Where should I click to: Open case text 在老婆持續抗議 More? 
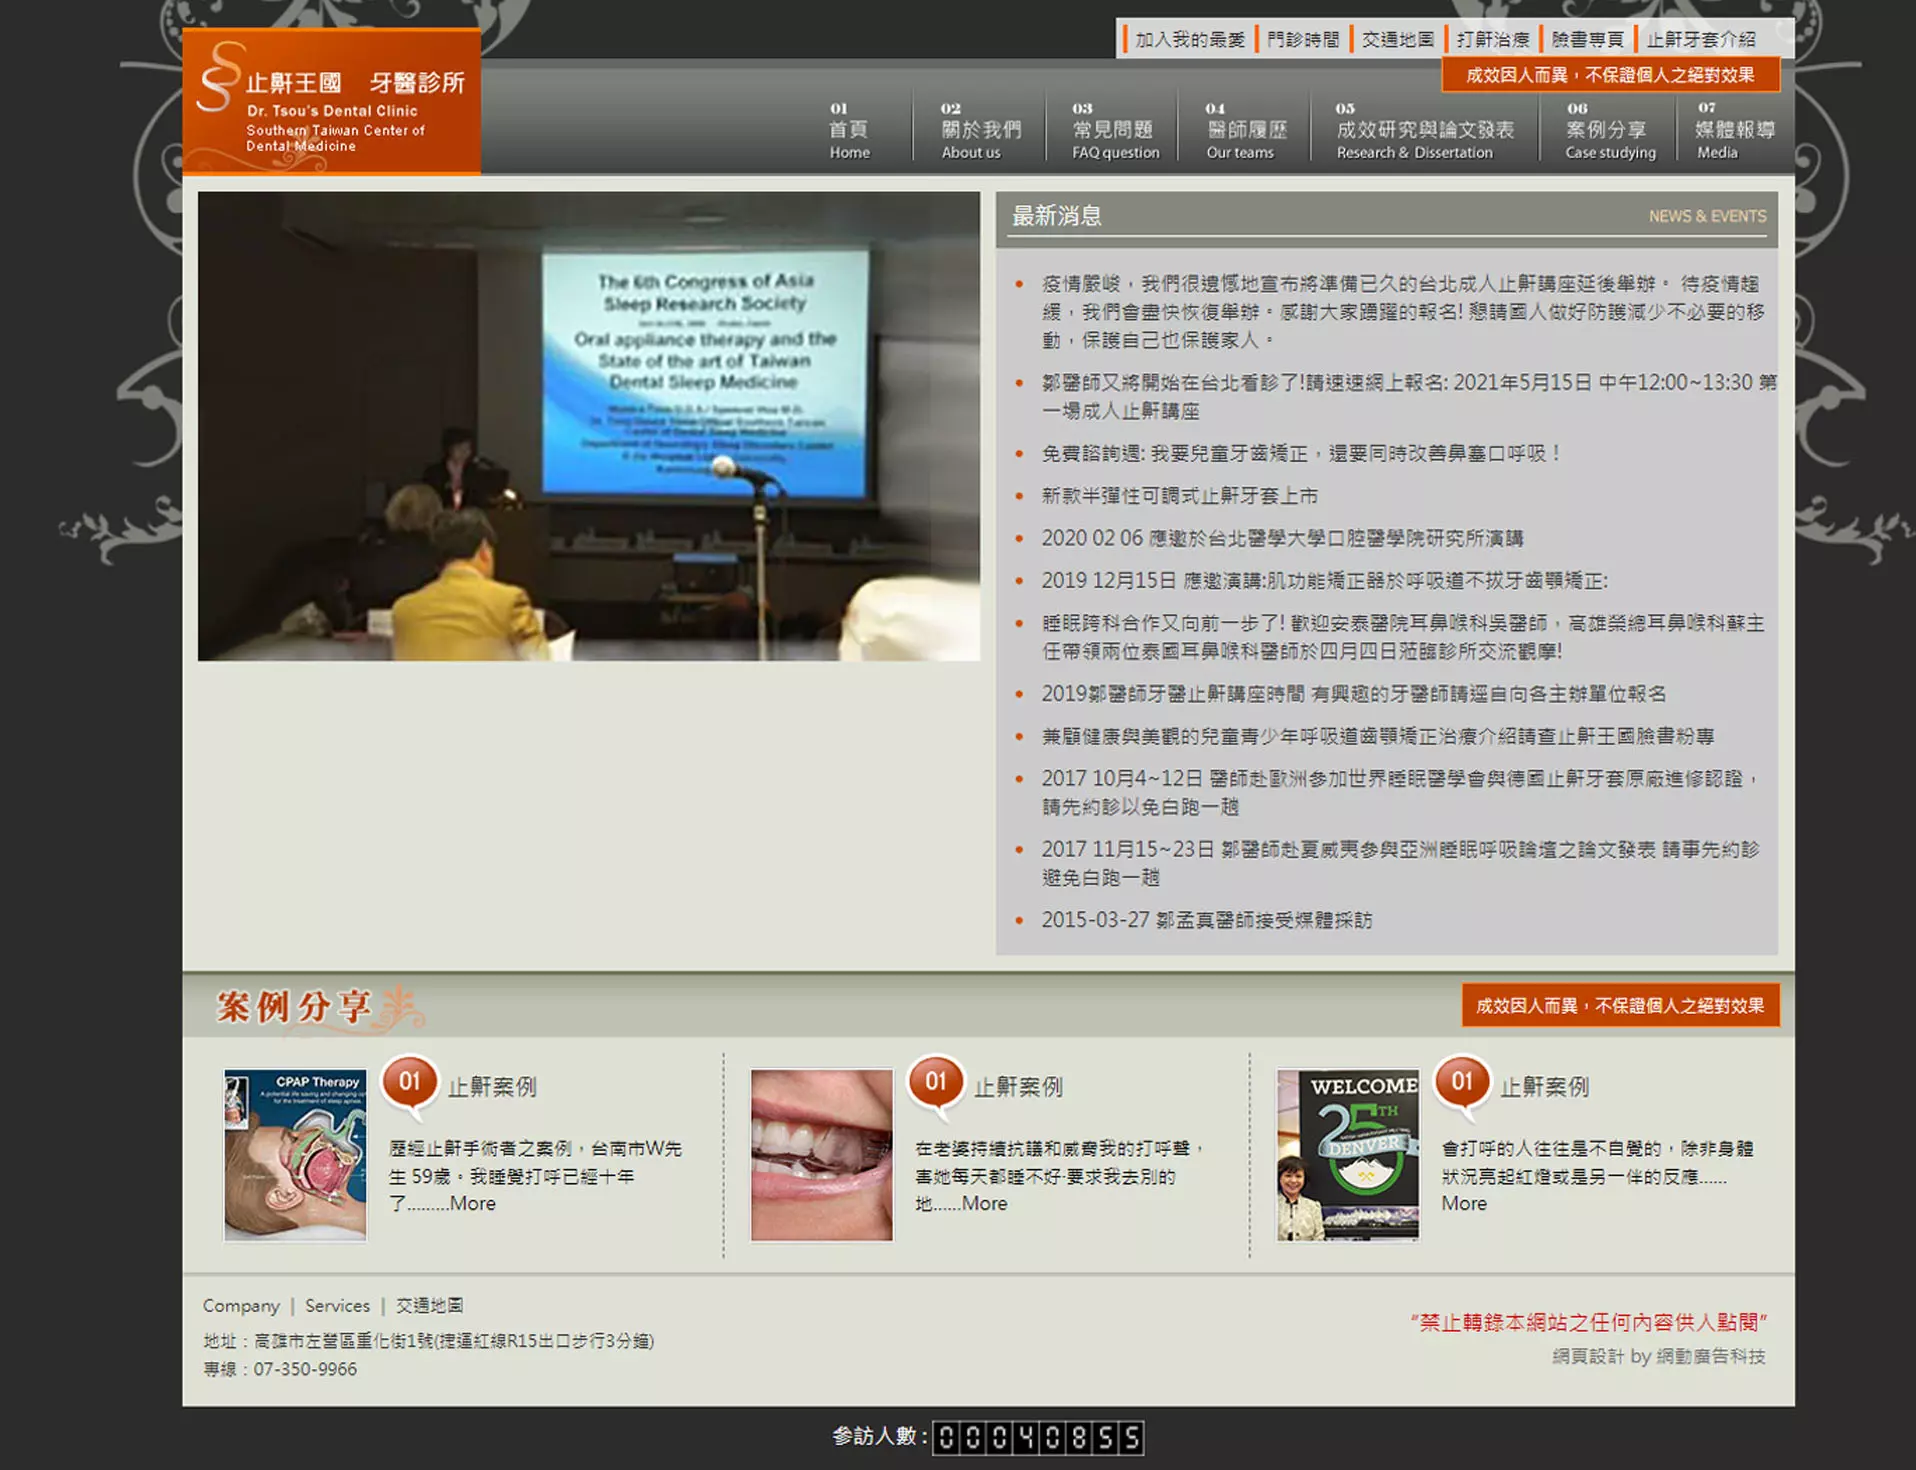(x=1061, y=1176)
